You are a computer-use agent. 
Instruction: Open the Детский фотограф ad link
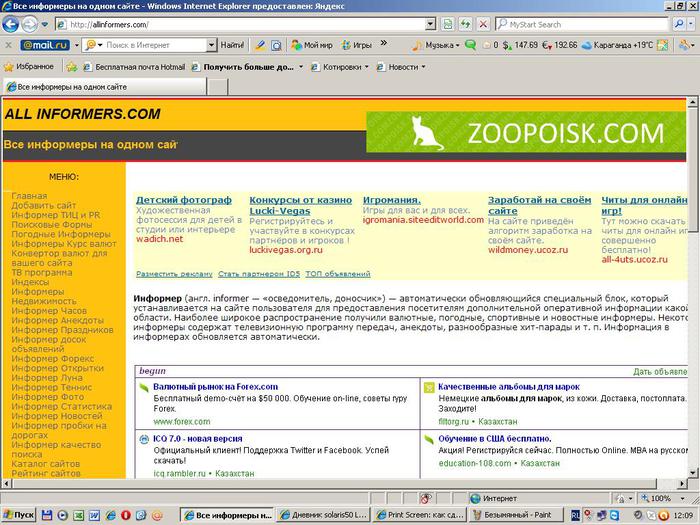[x=183, y=200]
